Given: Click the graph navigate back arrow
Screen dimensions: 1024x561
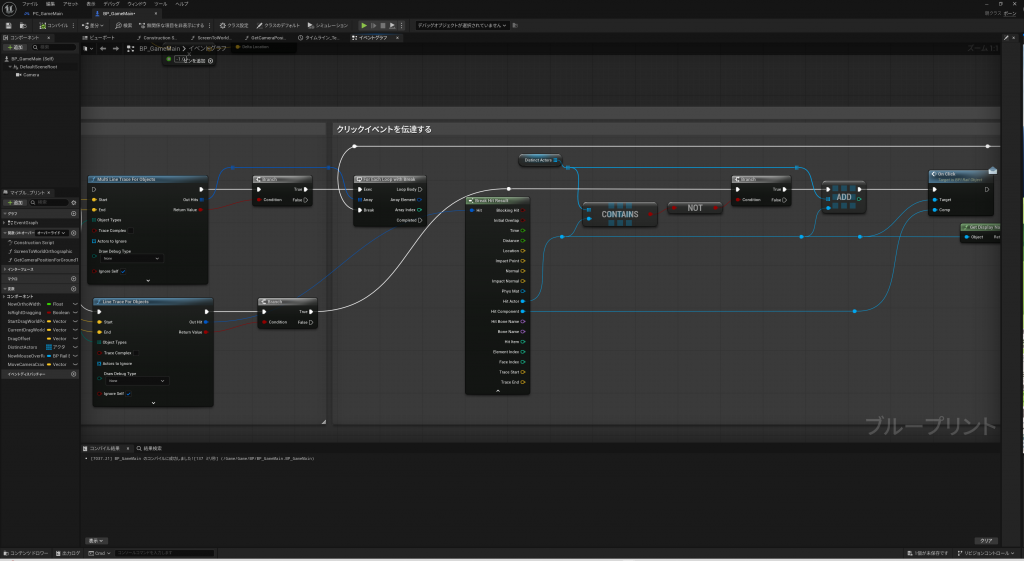Looking at the screenshot, I should [103, 48].
